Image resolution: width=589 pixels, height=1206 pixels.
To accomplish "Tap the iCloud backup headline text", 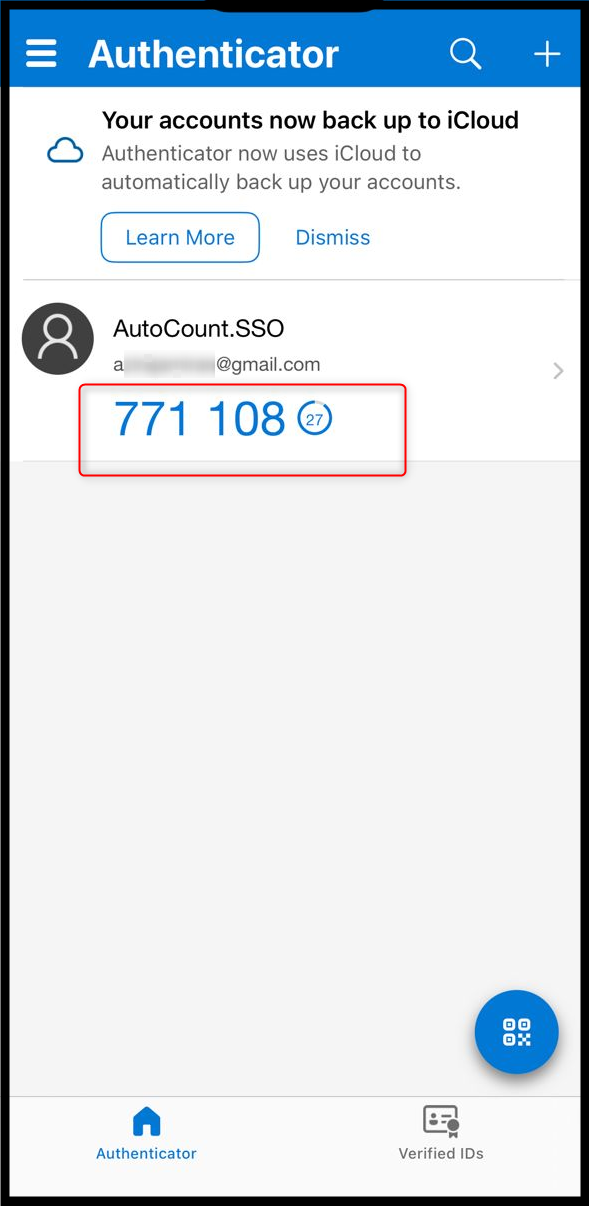I will click(x=310, y=121).
